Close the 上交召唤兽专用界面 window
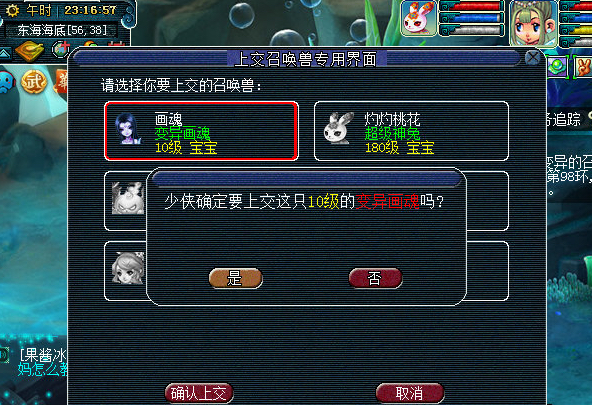The image size is (592, 405). point(533,58)
